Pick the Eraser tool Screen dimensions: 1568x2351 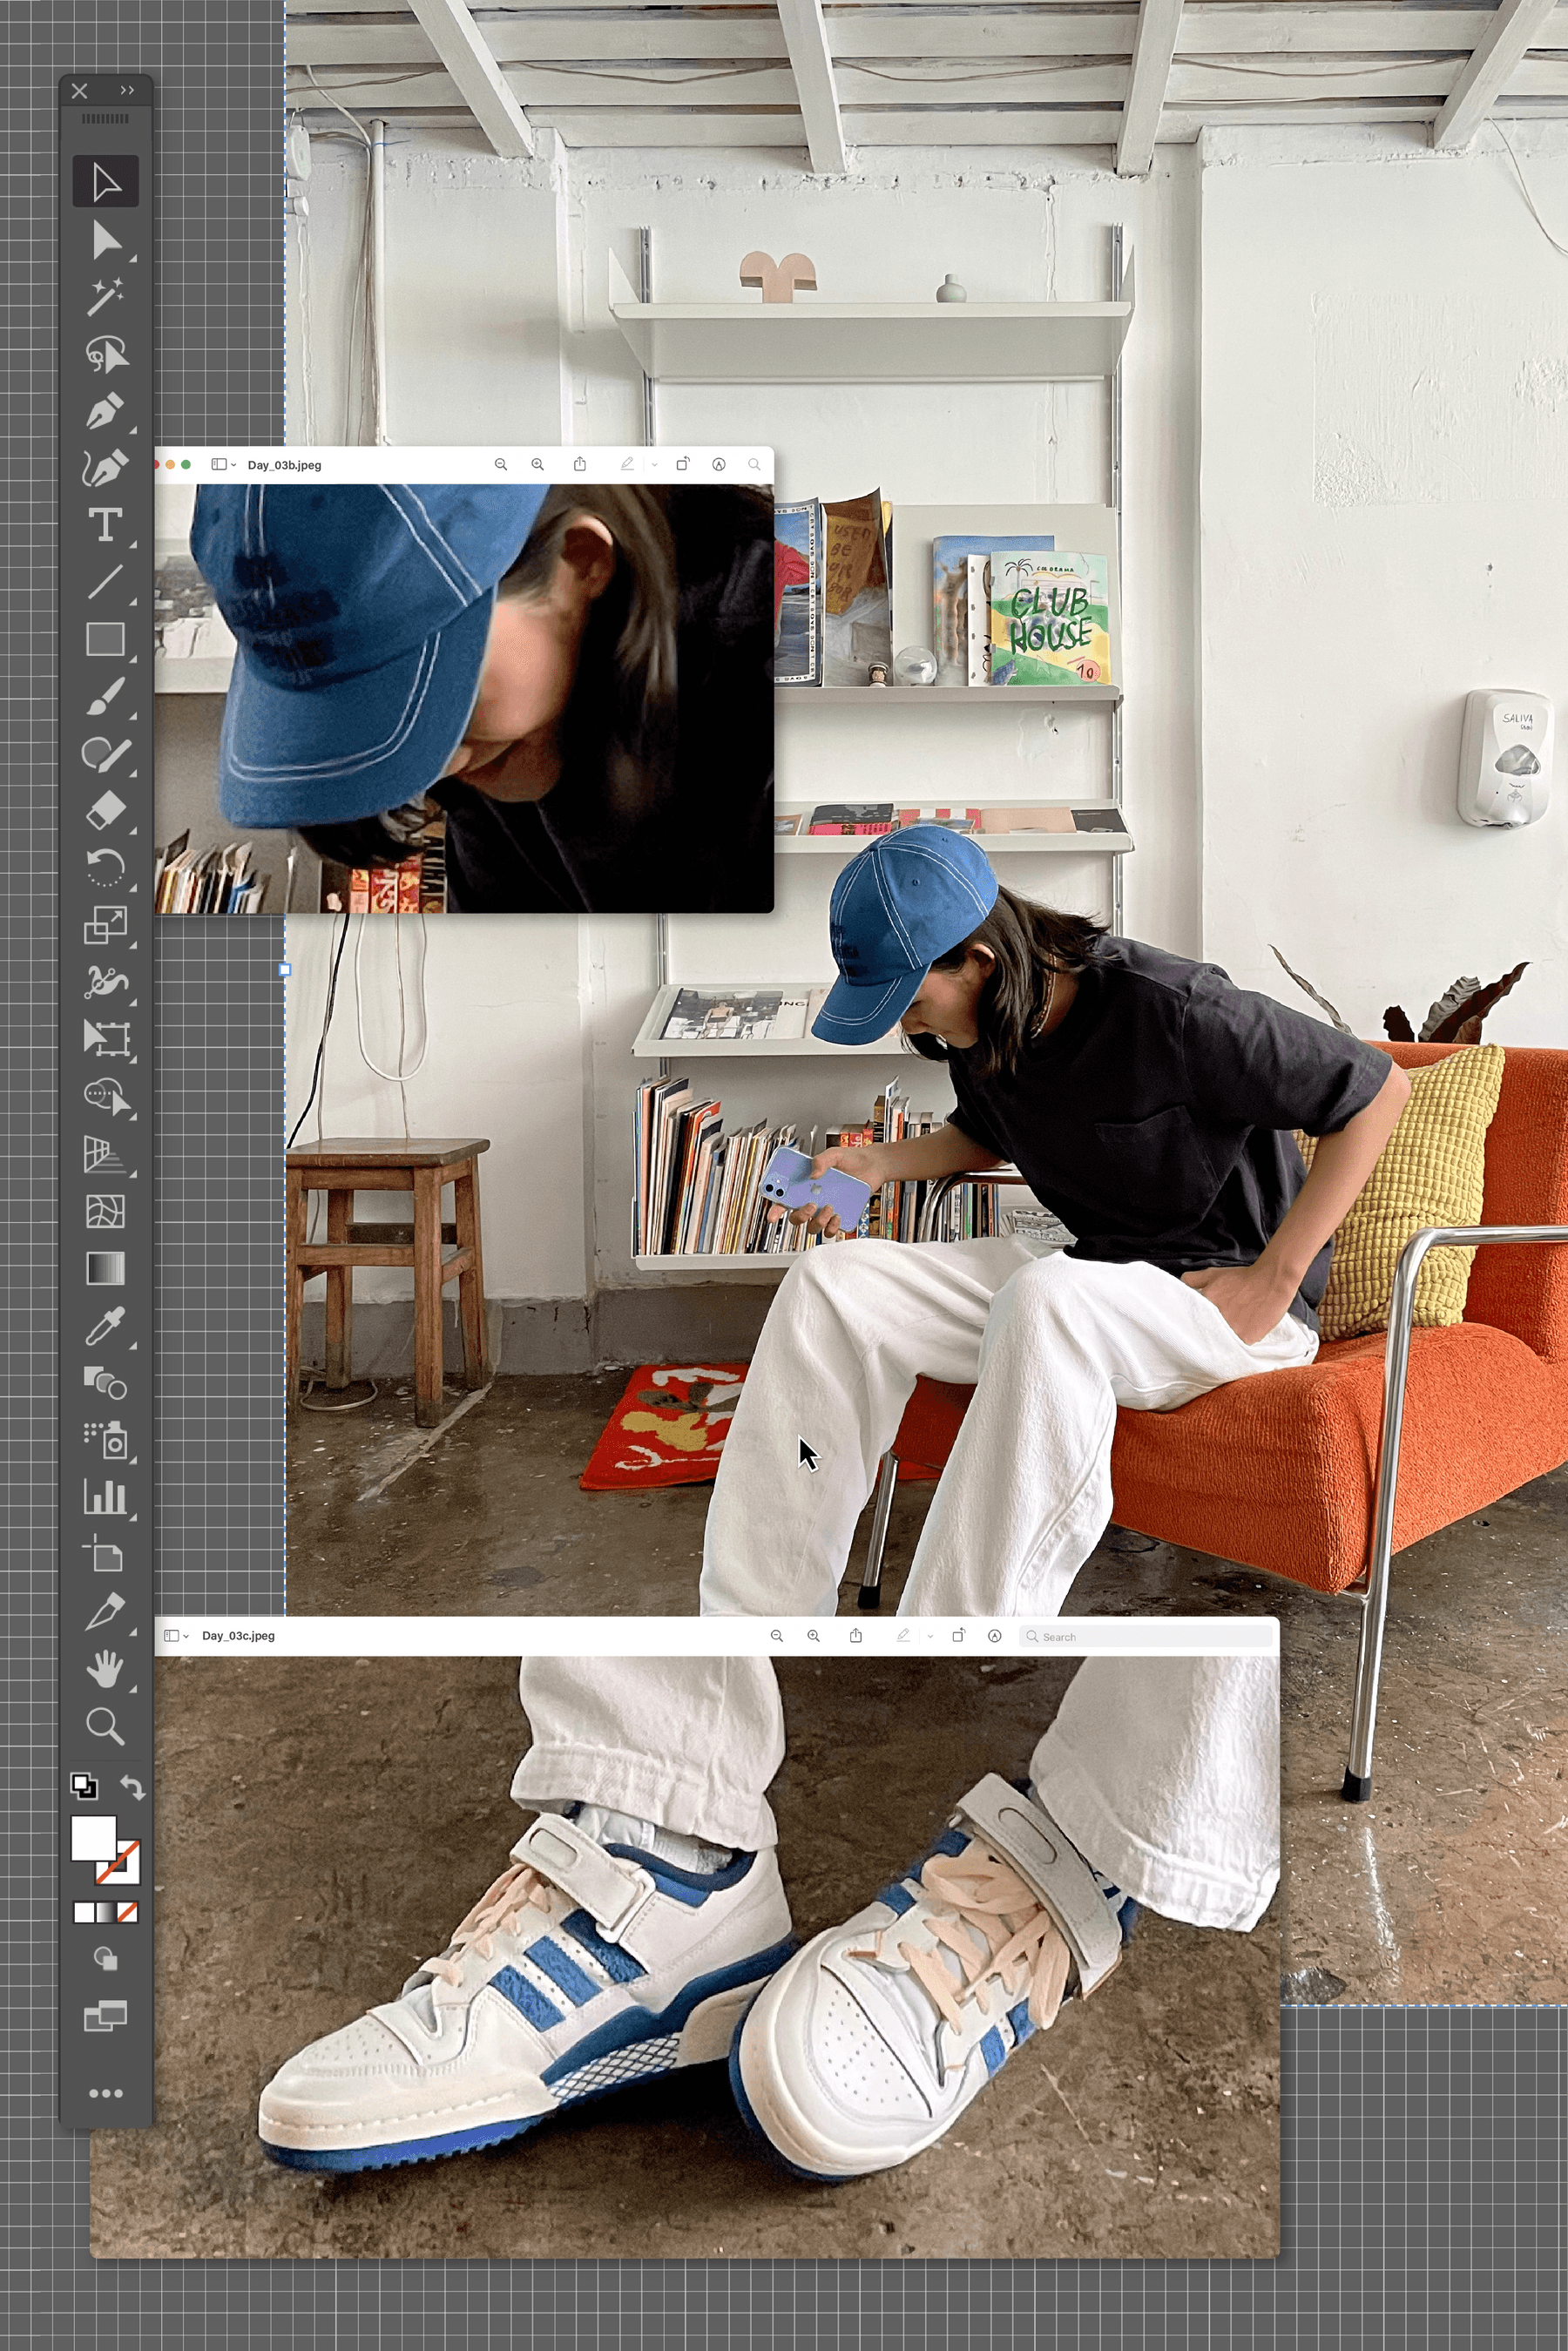point(105,810)
